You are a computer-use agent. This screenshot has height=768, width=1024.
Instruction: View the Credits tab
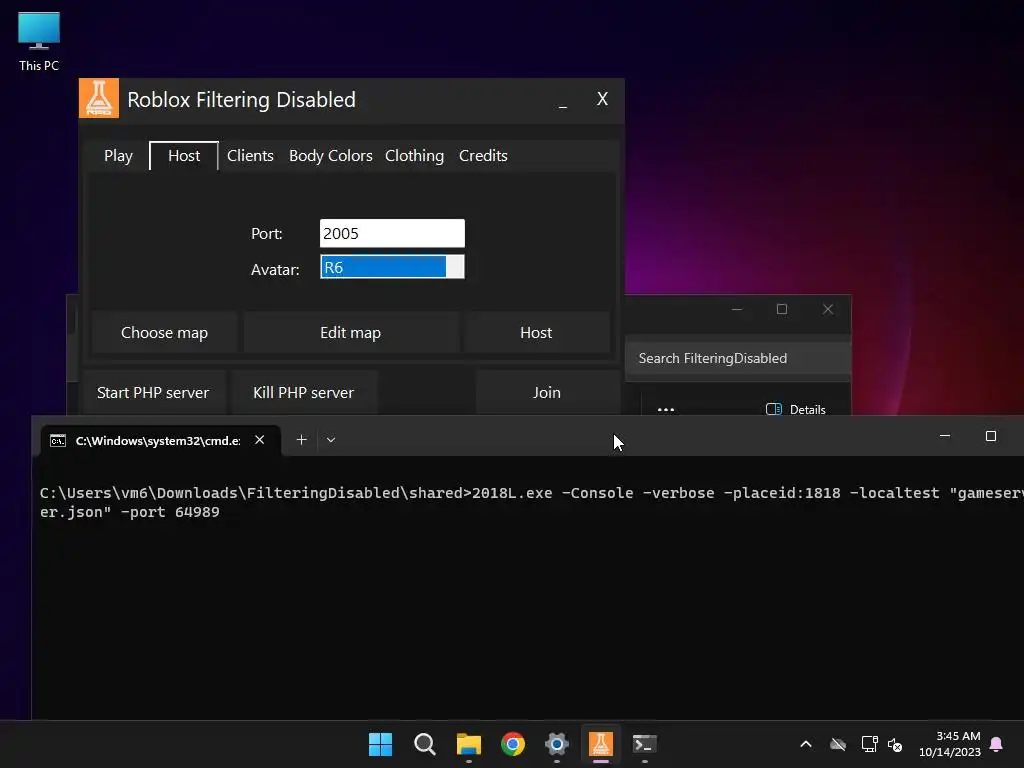point(483,155)
